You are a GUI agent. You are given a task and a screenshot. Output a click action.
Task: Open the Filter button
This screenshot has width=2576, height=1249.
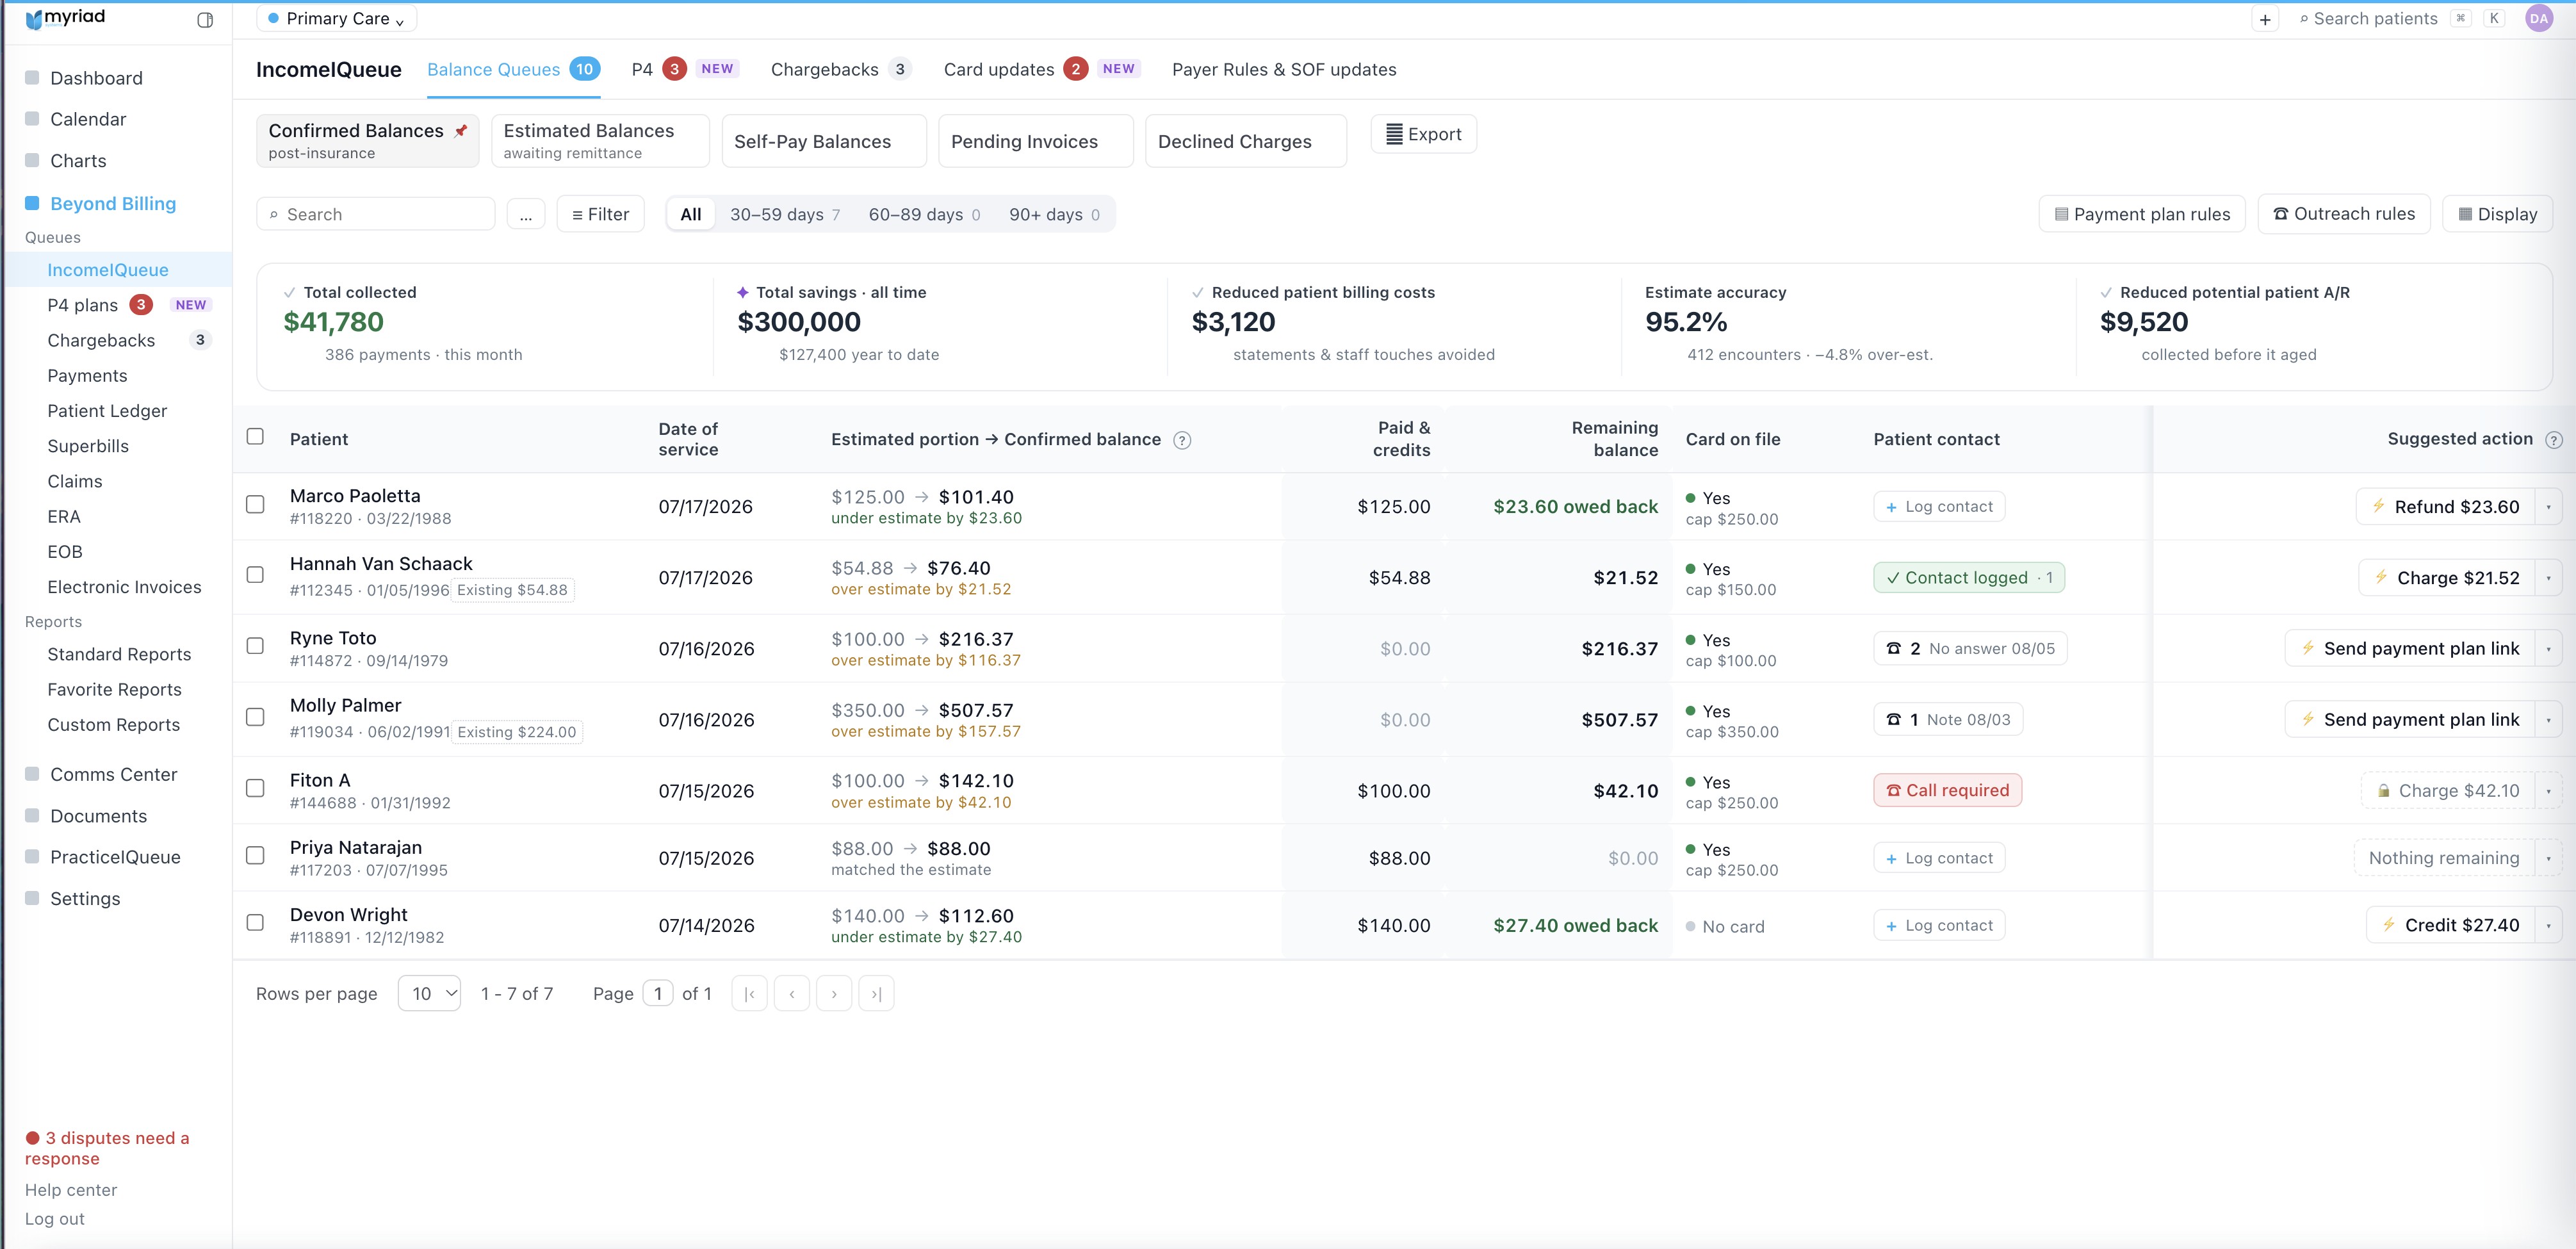click(x=601, y=214)
